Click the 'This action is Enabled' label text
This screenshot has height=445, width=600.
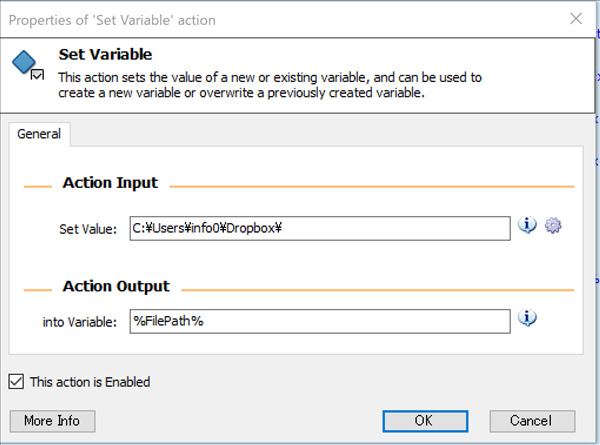point(90,381)
